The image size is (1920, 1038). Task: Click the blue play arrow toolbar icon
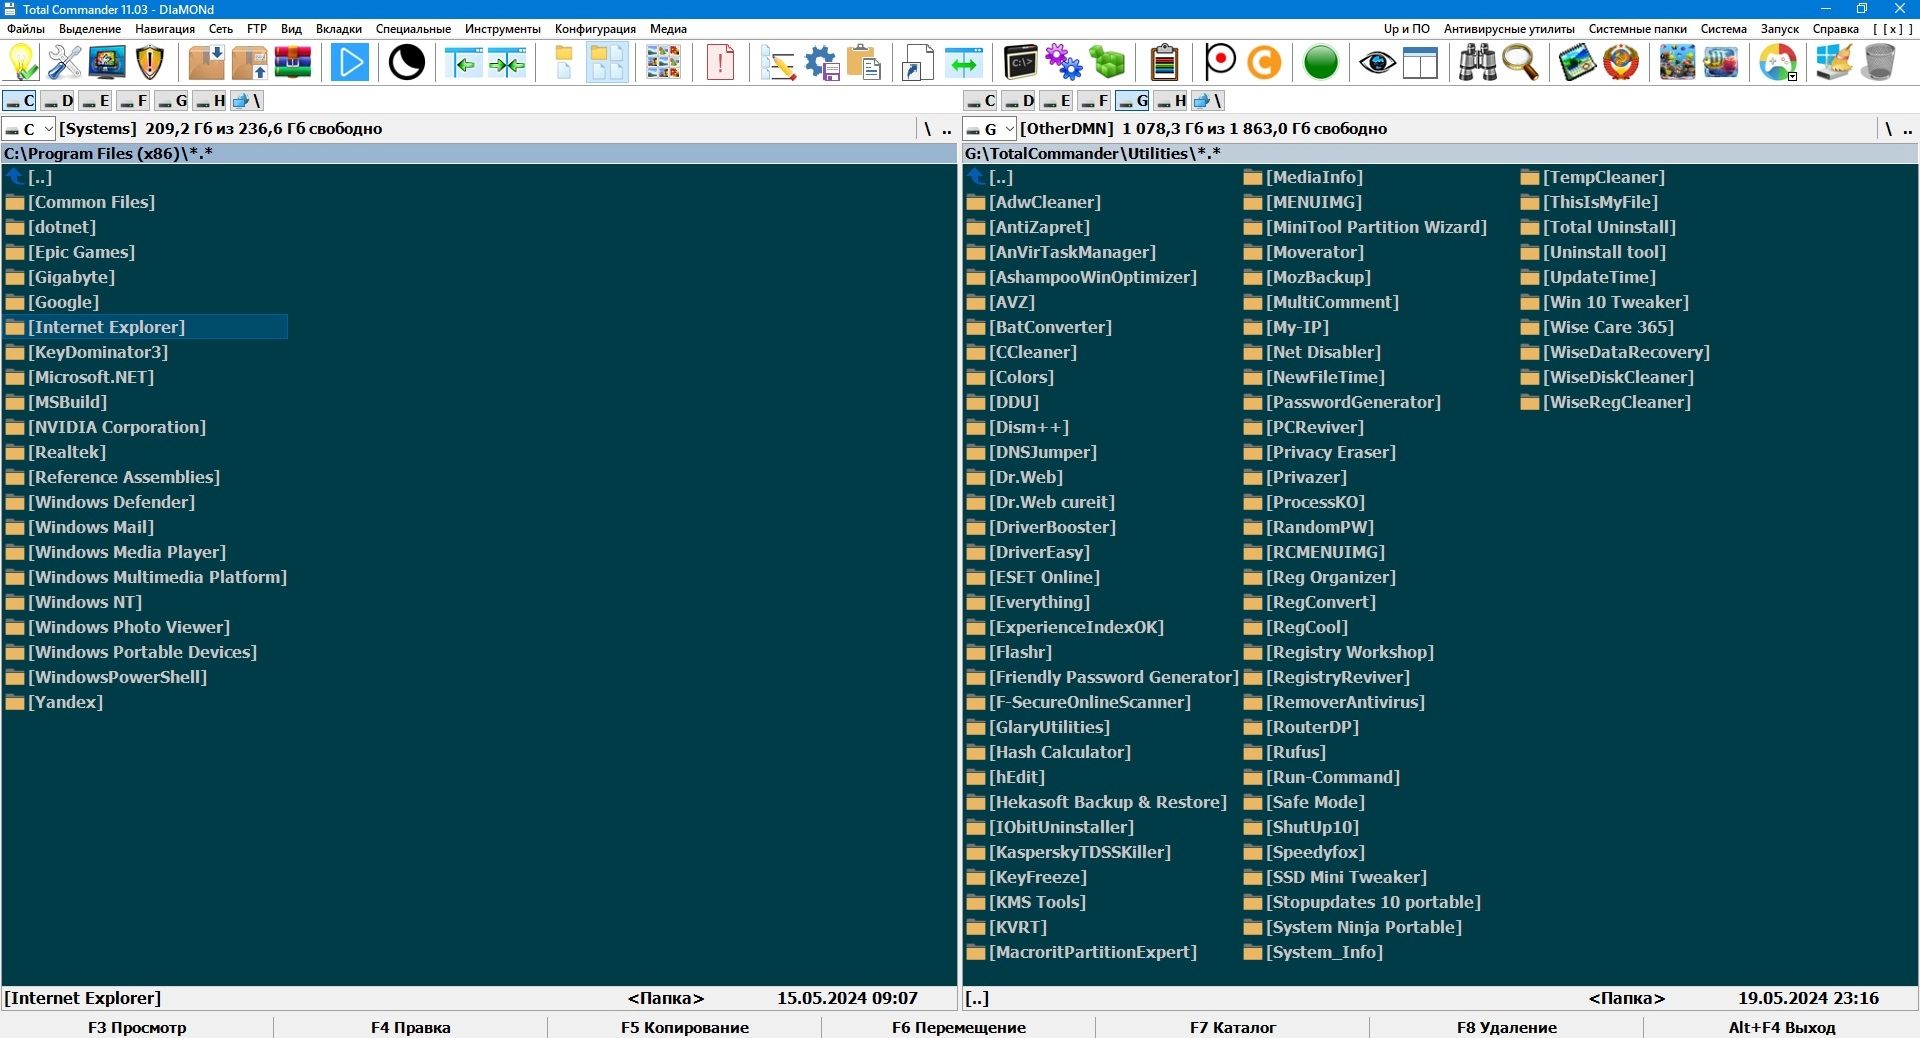pyautogui.click(x=350, y=63)
